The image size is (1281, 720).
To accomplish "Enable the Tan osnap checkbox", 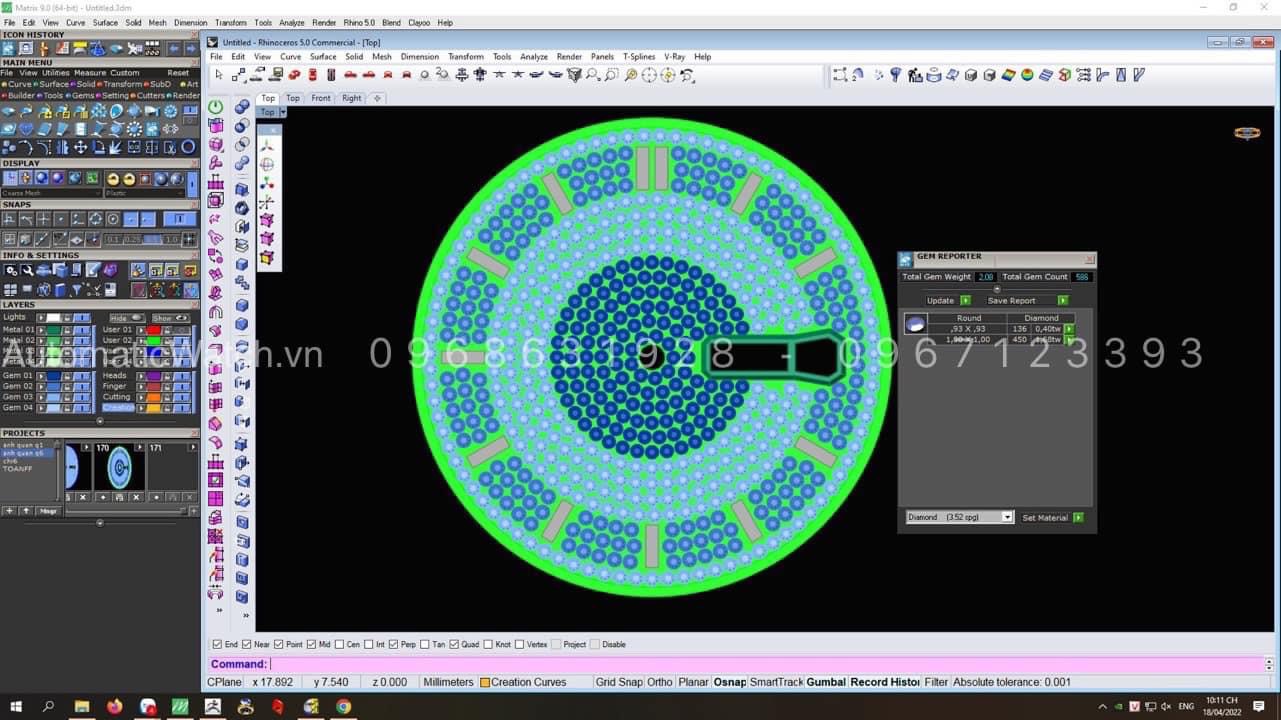I will (x=425, y=645).
